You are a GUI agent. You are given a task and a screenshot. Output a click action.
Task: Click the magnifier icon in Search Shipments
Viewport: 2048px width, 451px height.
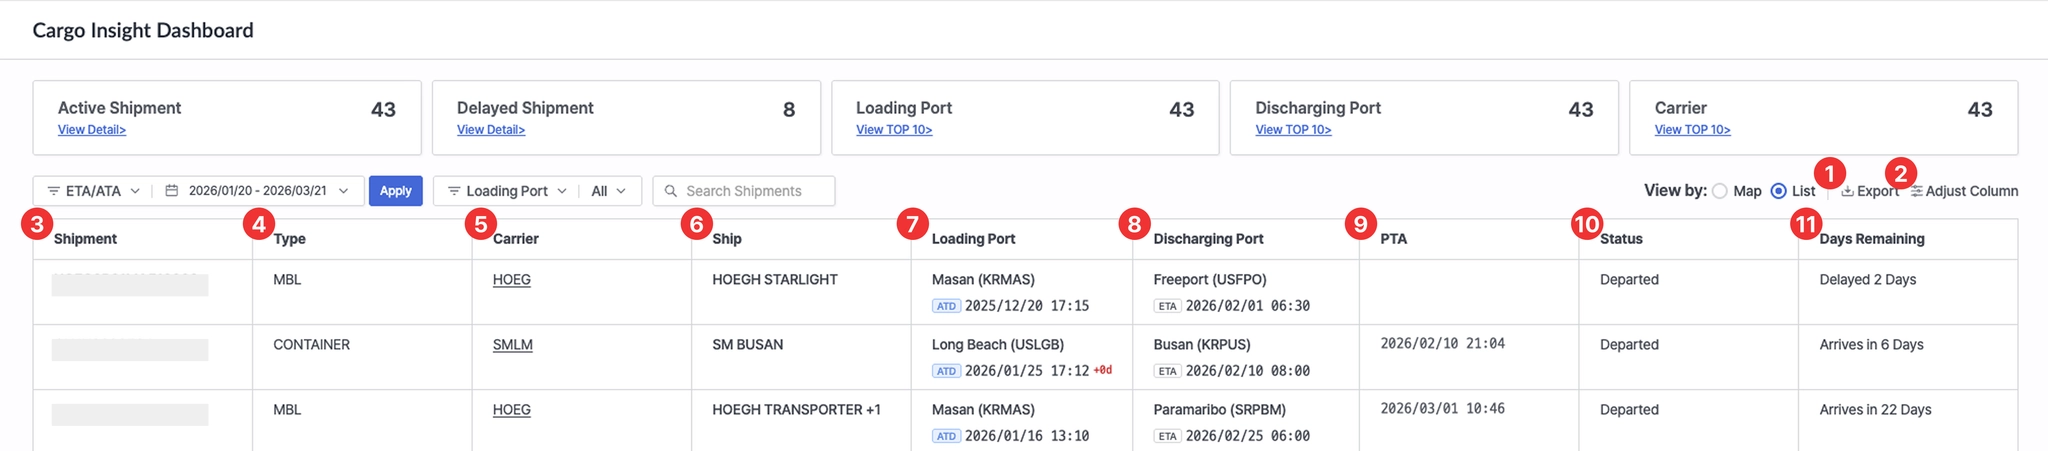click(x=671, y=191)
